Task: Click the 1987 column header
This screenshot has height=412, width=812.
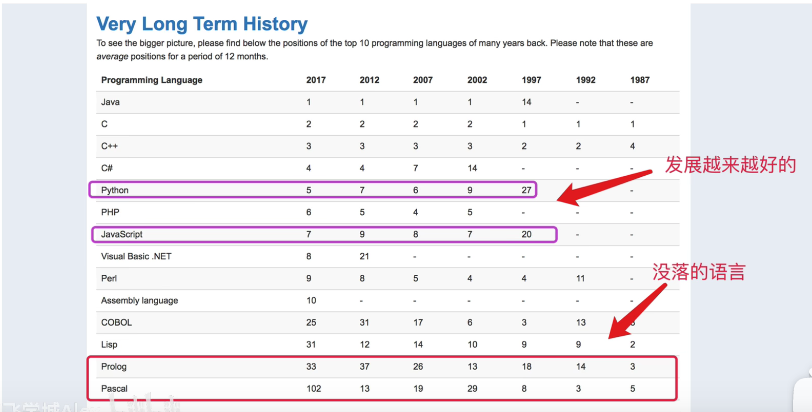Action: click(640, 80)
